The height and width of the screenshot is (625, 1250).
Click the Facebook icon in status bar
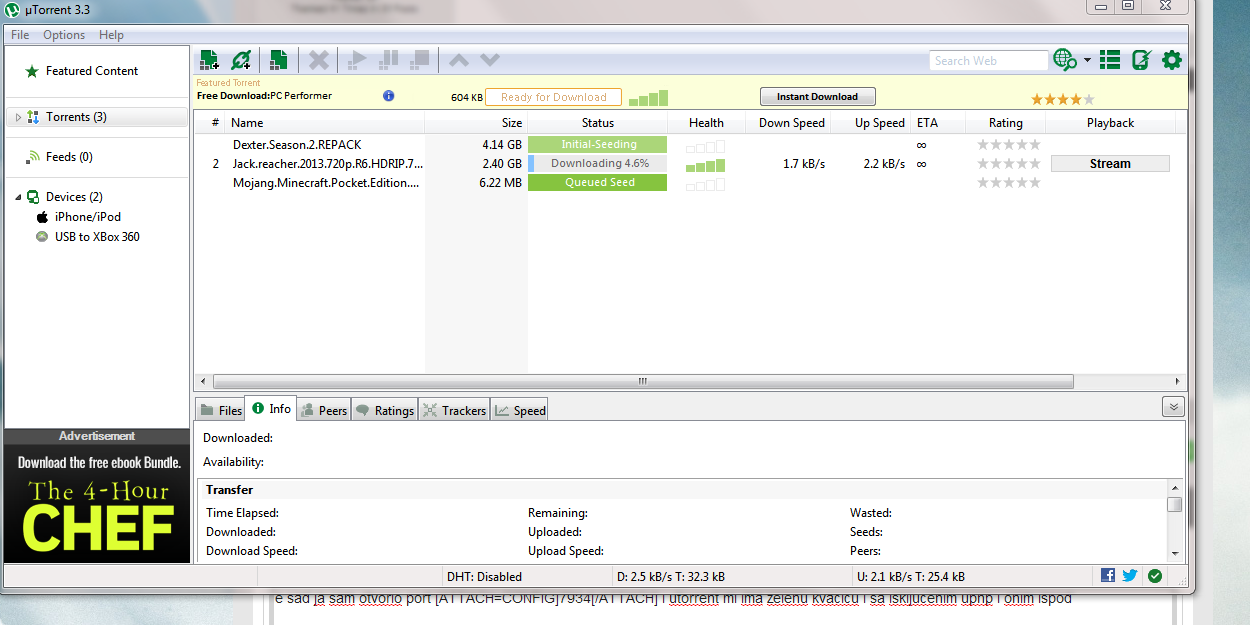(x=1108, y=575)
